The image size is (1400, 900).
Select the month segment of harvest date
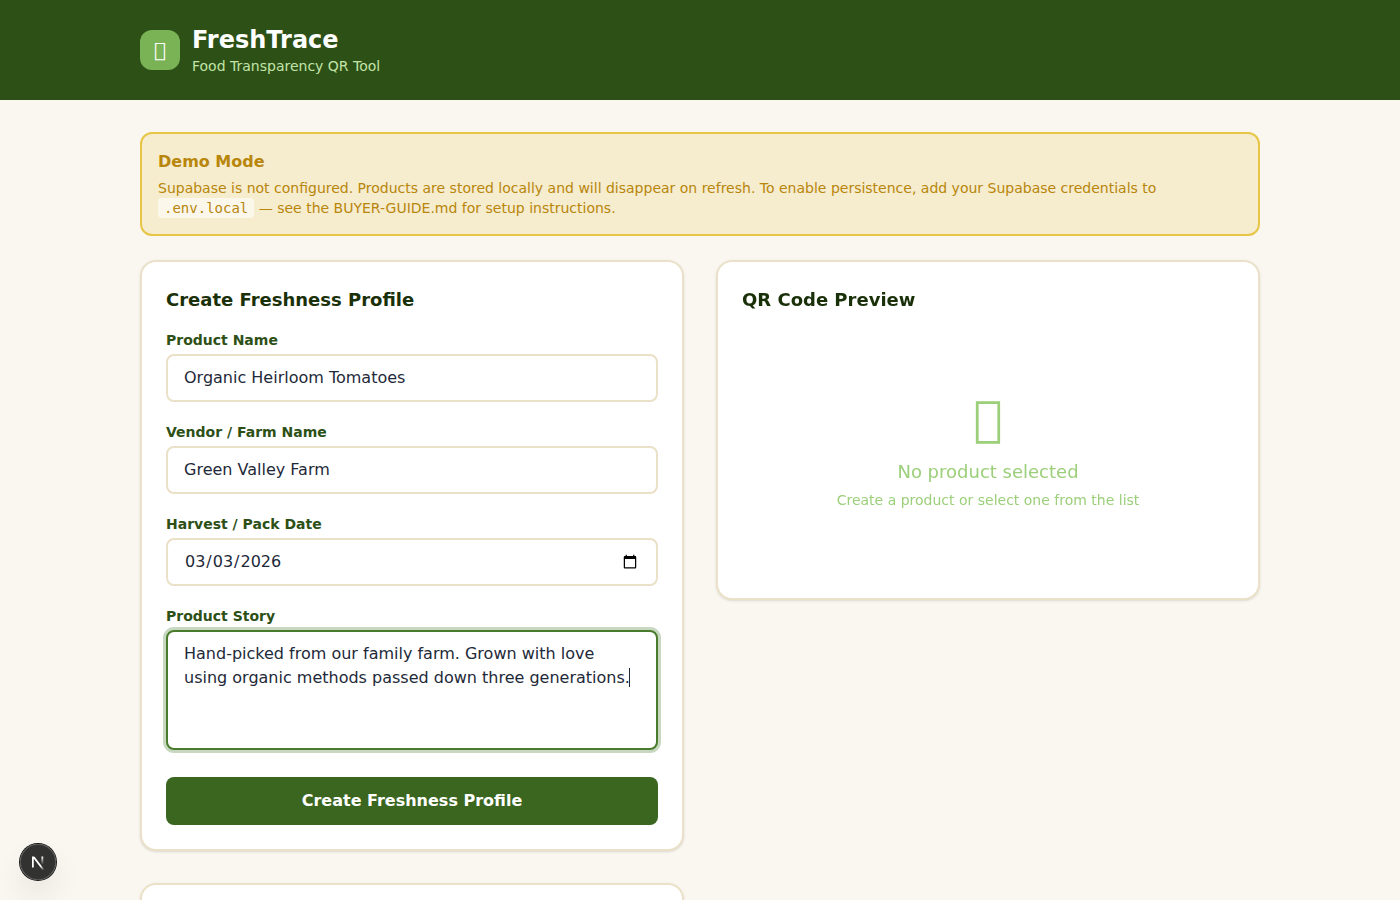coord(195,562)
